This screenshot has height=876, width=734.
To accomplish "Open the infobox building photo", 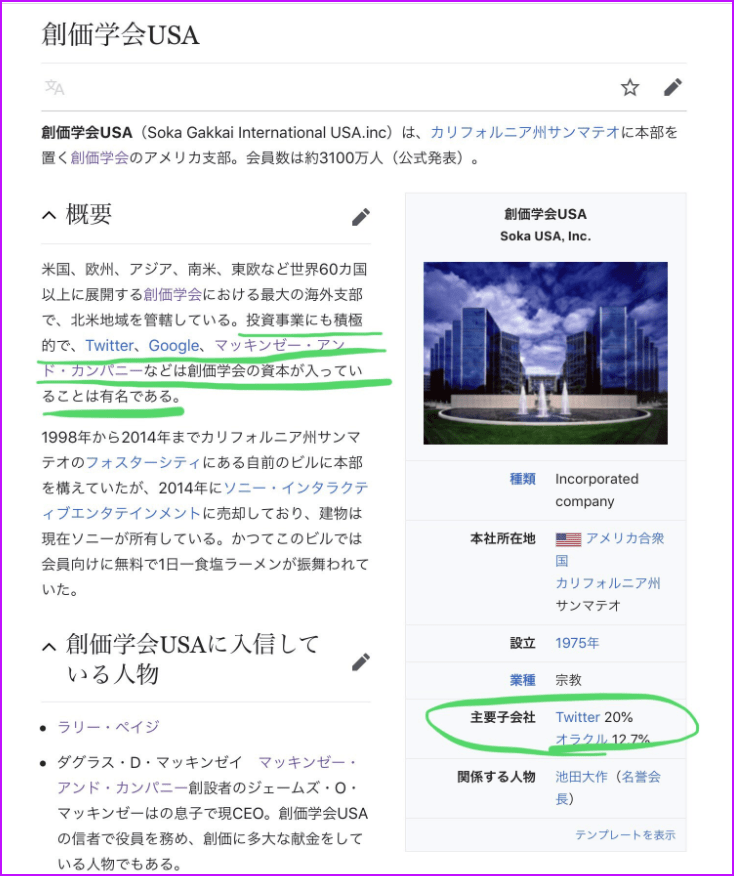I will tap(545, 353).
